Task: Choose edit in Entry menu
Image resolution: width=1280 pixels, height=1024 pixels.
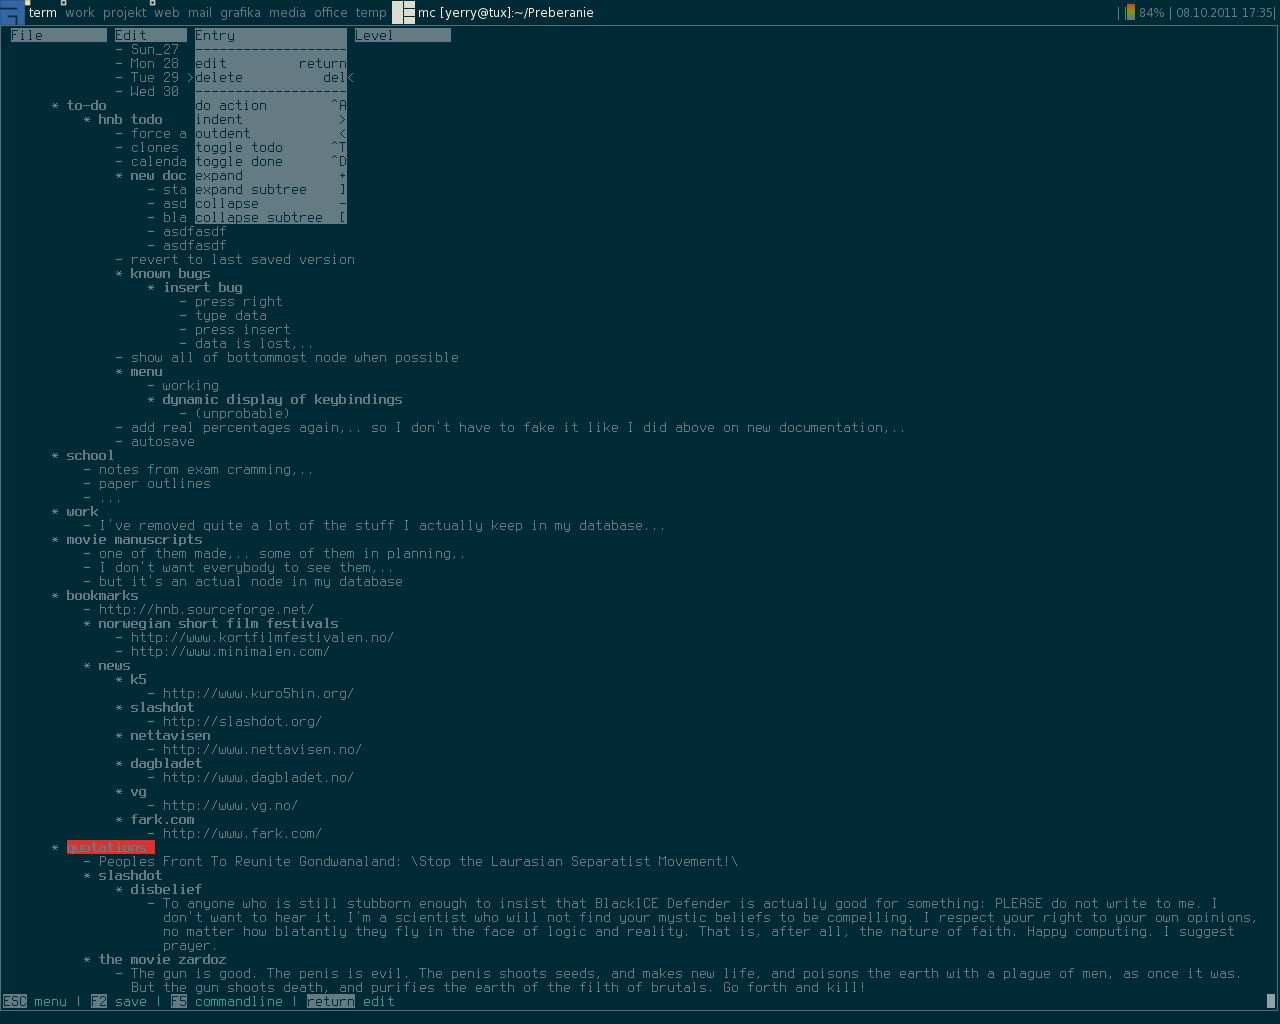Action: 270,63
